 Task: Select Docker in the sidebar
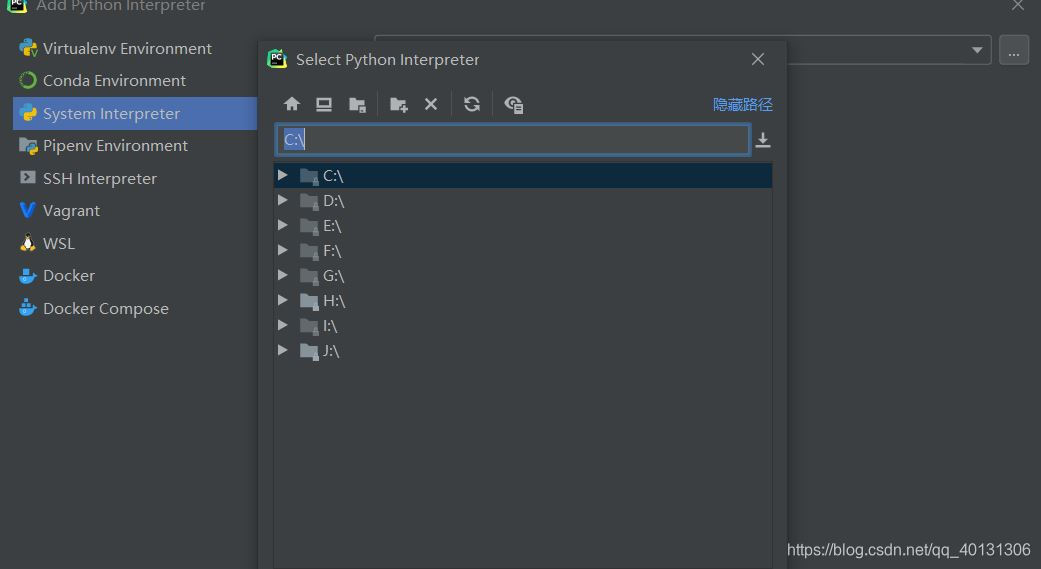pos(135,276)
